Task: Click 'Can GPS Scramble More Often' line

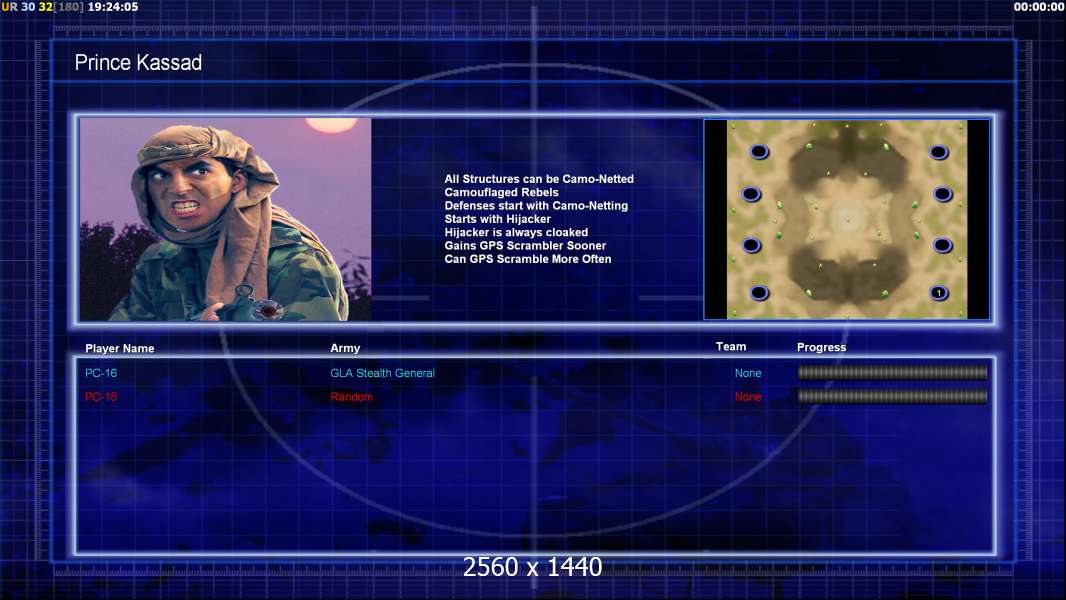Action: click(x=528, y=259)
